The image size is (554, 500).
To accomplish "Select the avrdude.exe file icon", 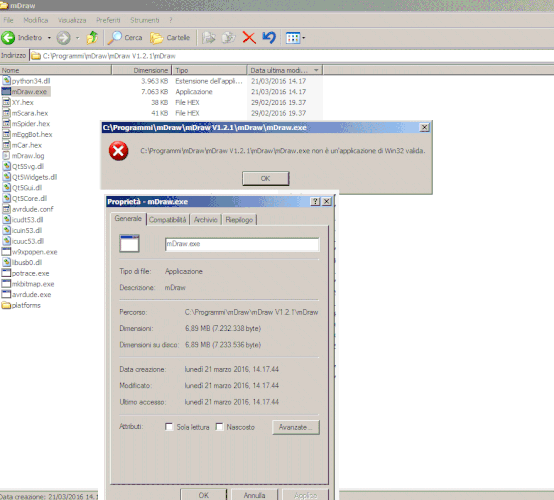I will [x=6, y=294].
